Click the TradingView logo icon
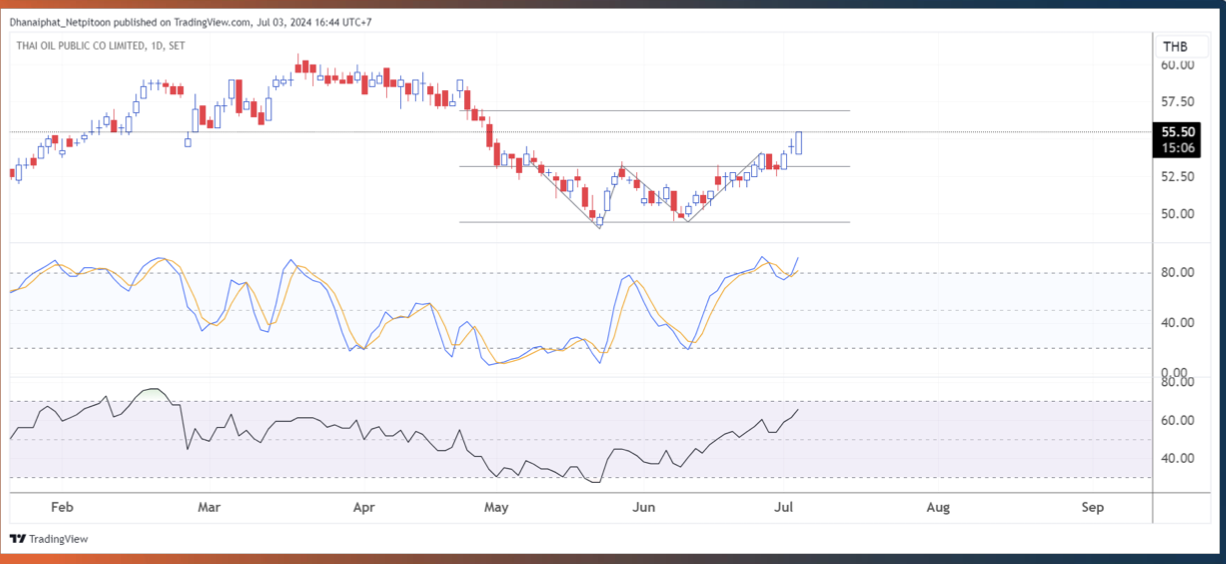 pos(17,539)
